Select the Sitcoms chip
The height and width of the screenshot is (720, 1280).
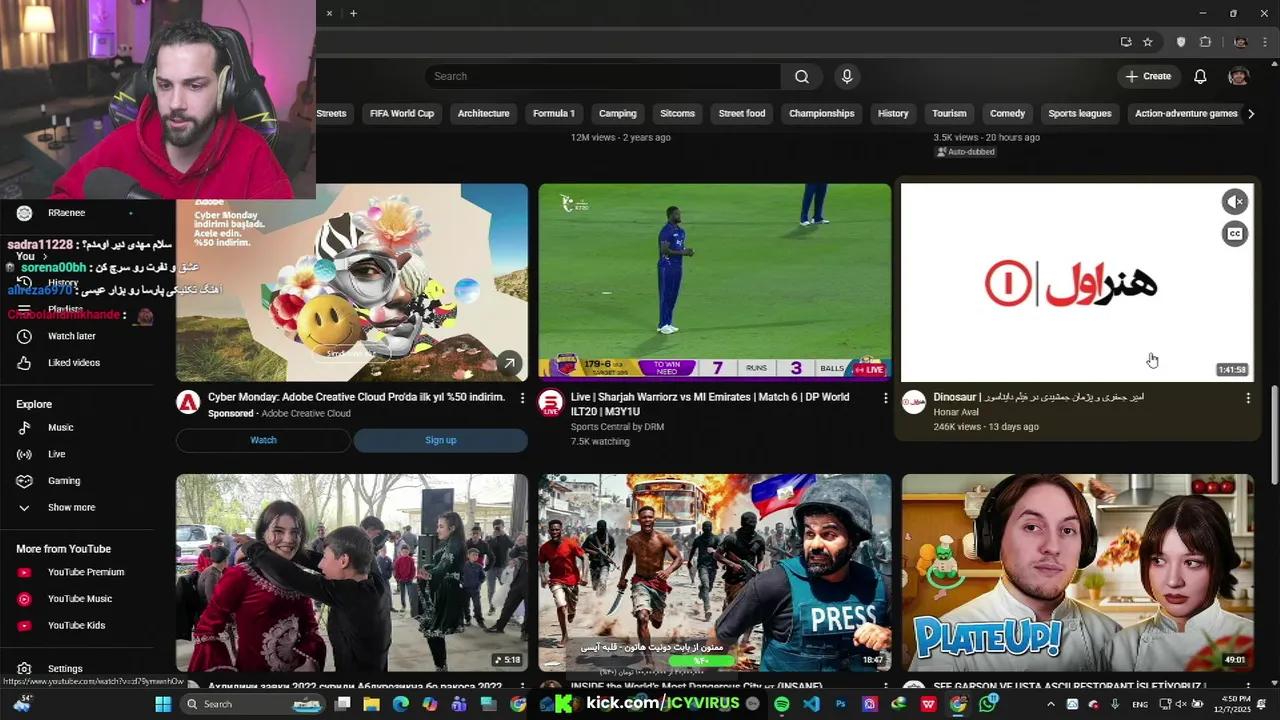(677, 114)
